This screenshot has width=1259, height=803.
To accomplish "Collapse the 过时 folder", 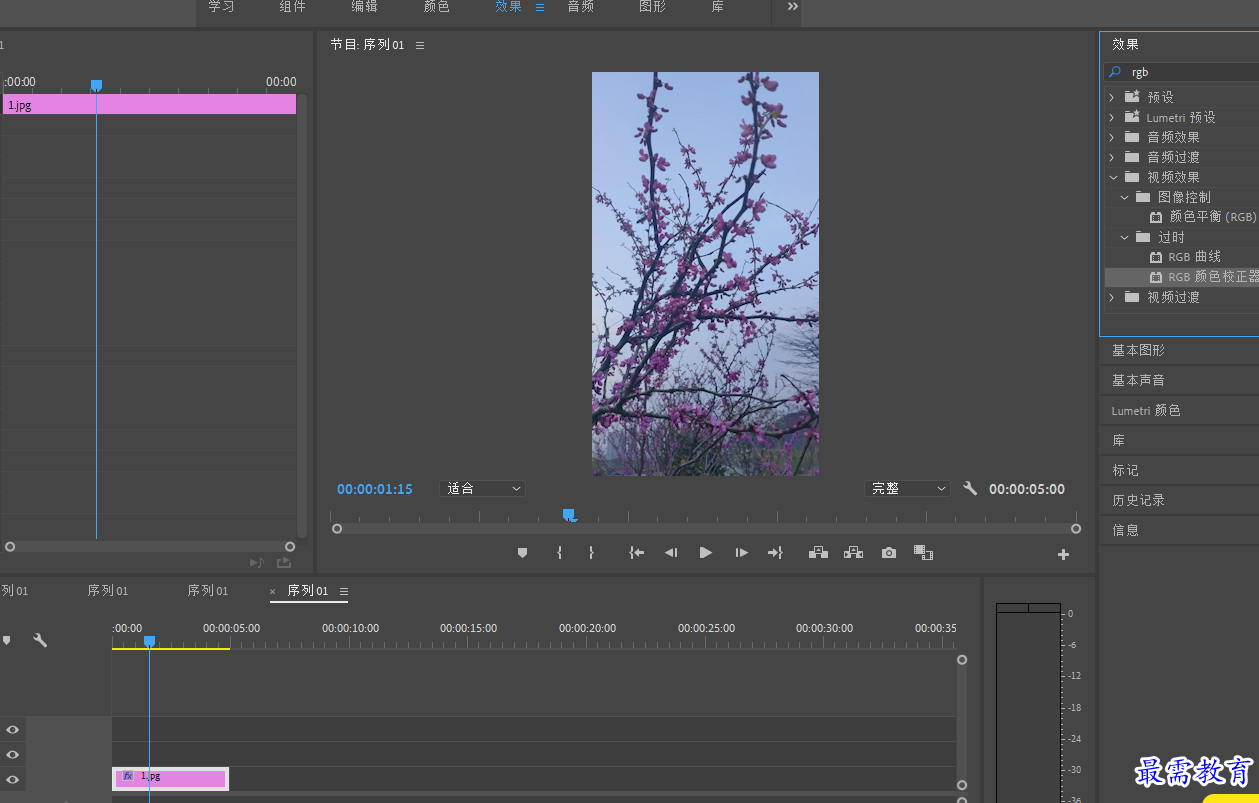I will (1124, 237).
